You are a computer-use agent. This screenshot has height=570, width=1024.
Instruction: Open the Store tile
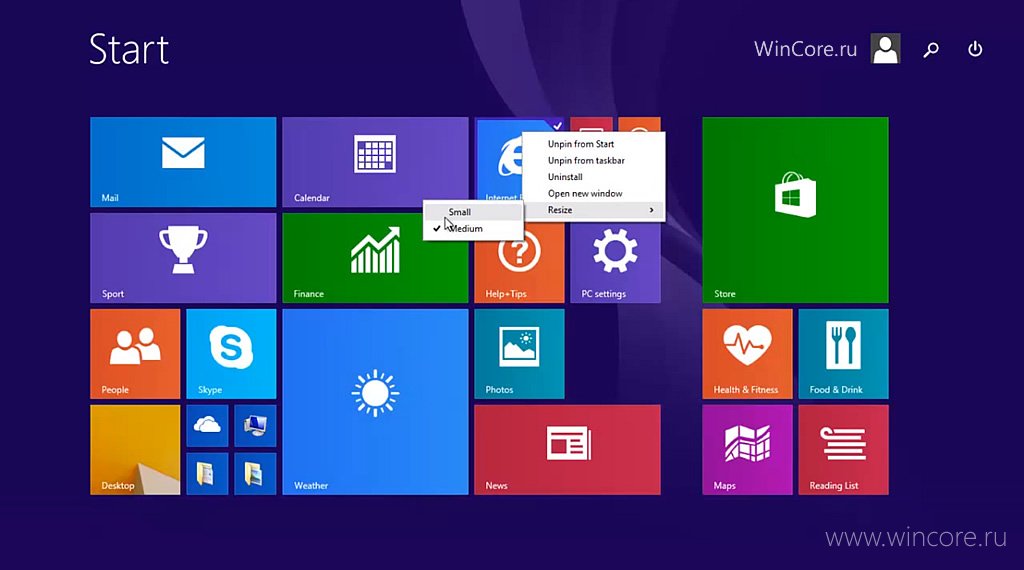pos(795,210)
